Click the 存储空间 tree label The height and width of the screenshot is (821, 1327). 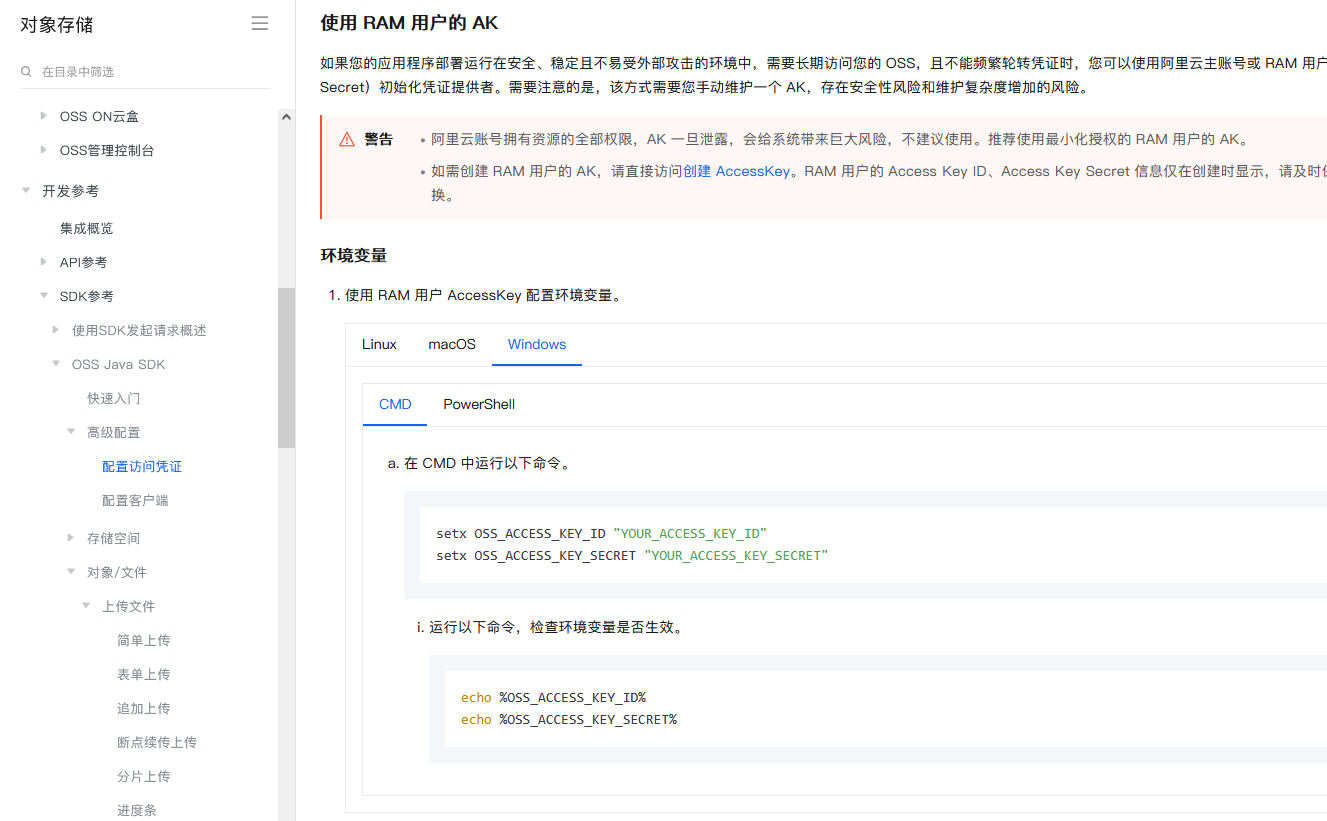tap(113, 538)
